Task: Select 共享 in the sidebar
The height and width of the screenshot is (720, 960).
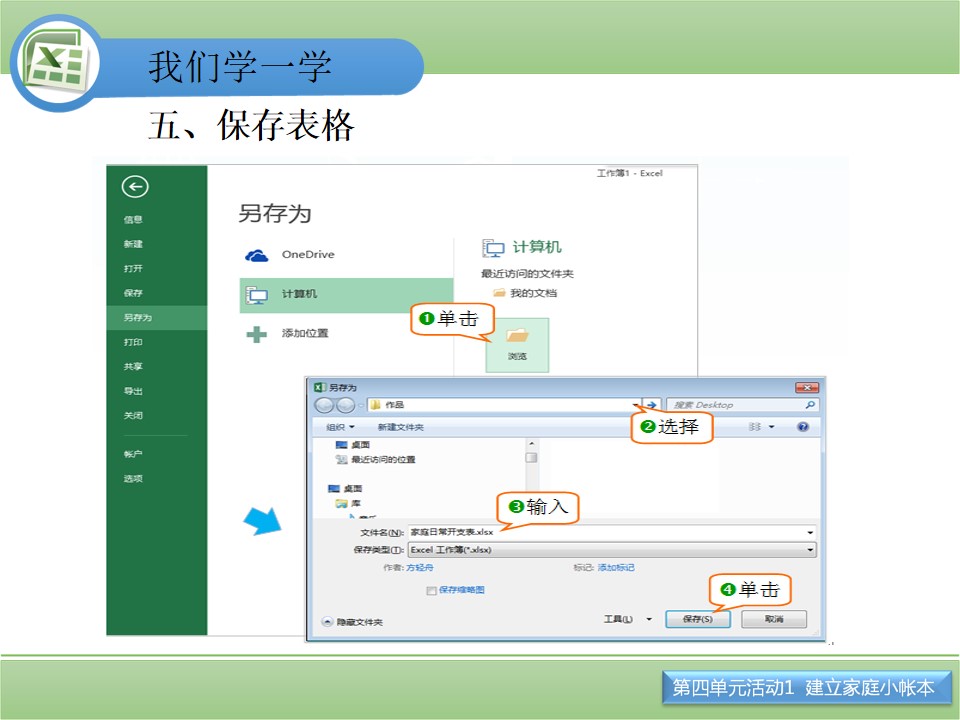Action: click(x=133, y=366)
